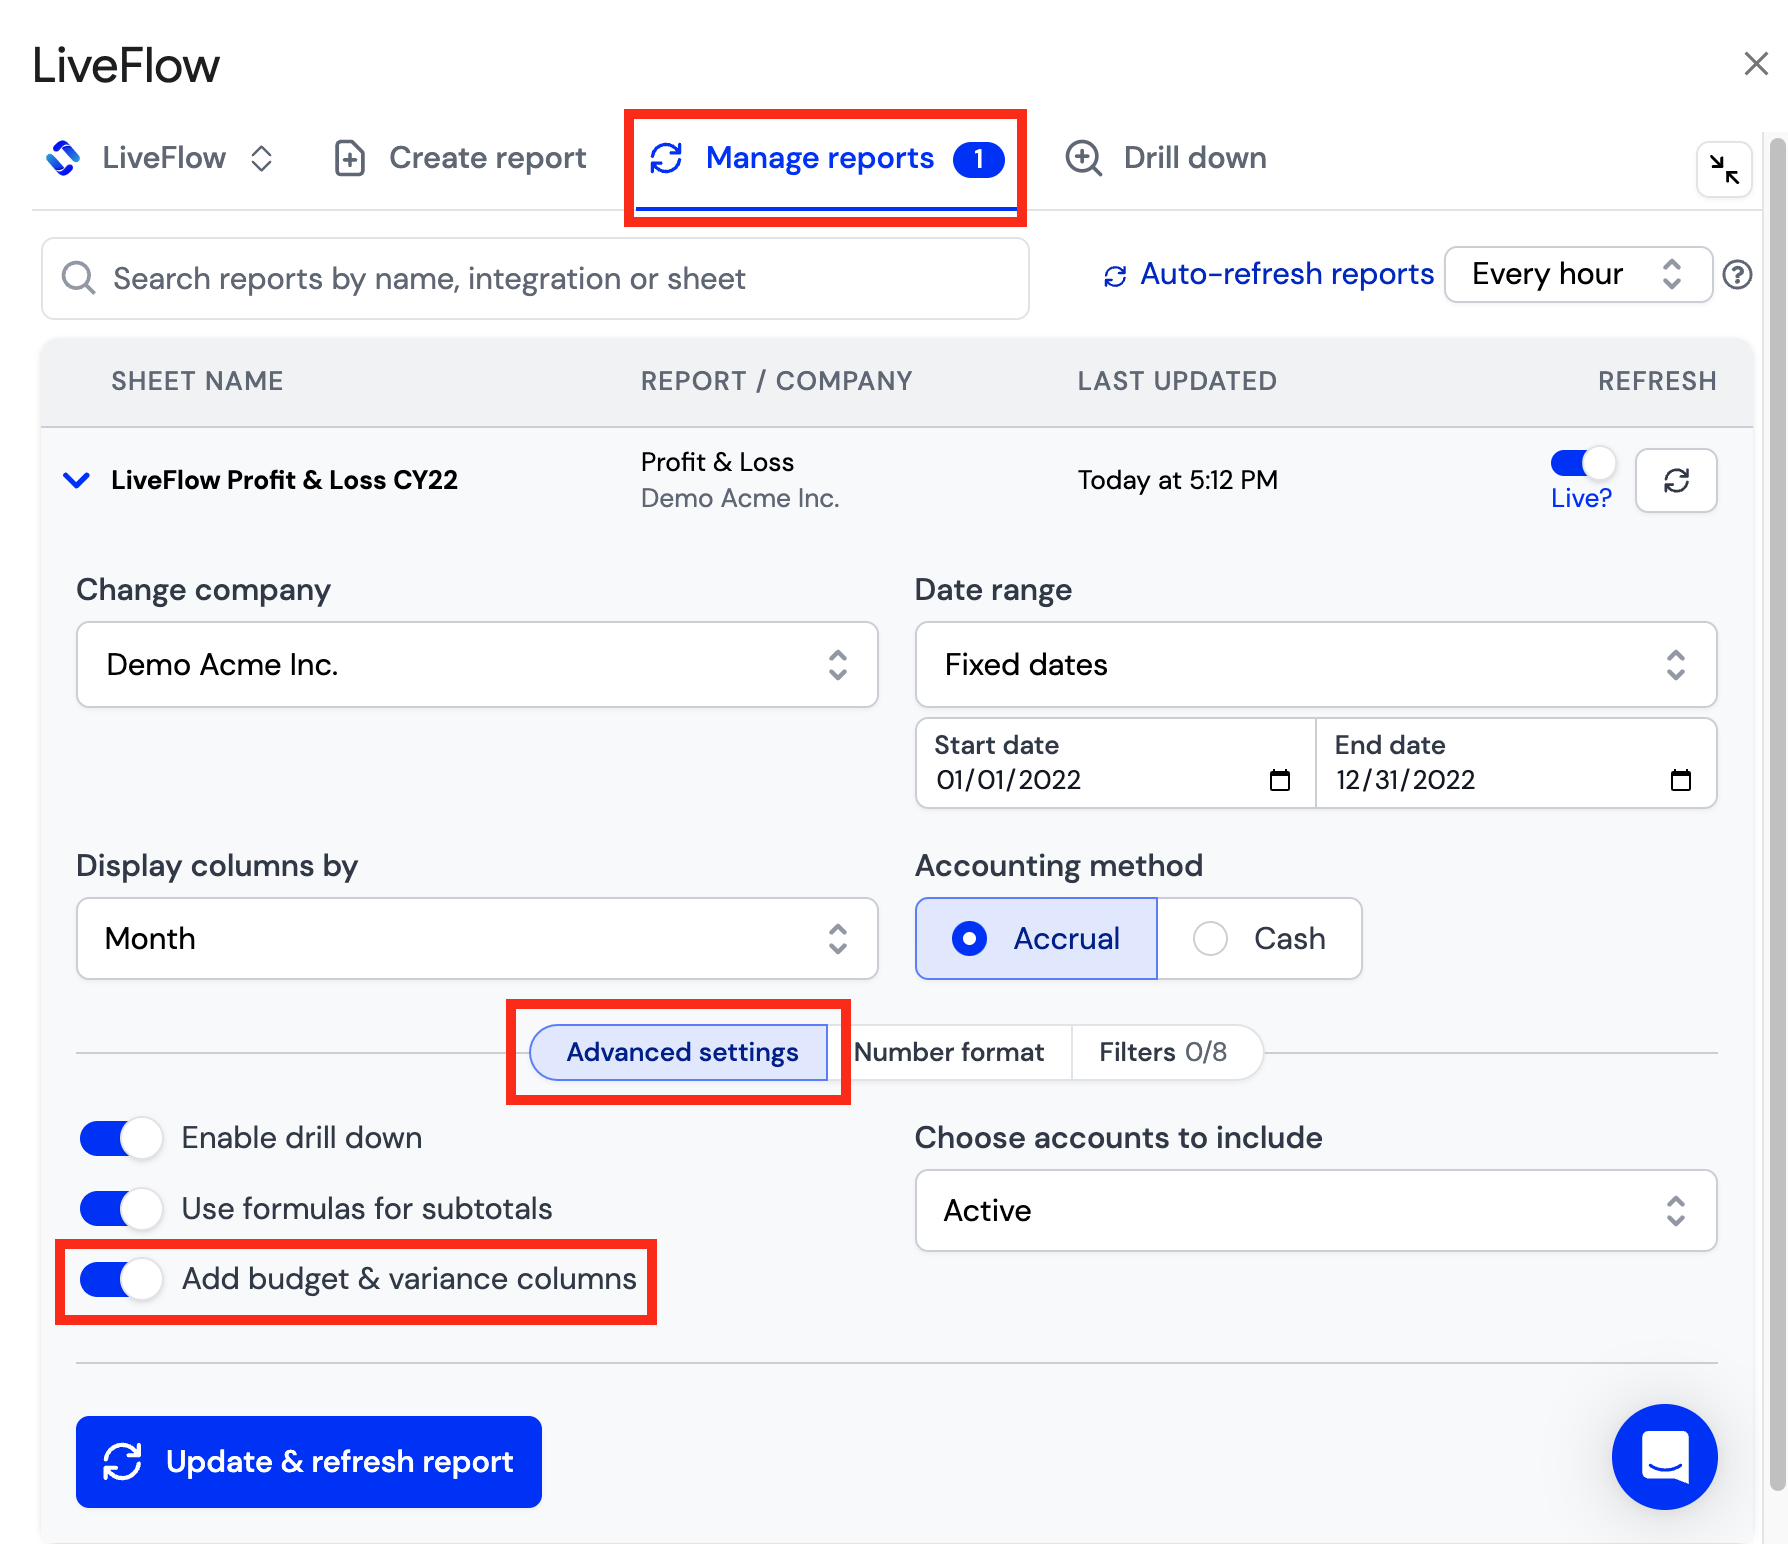Click Update & refresh report button
The image size is (1788, 1544).
pos(309,1462)
